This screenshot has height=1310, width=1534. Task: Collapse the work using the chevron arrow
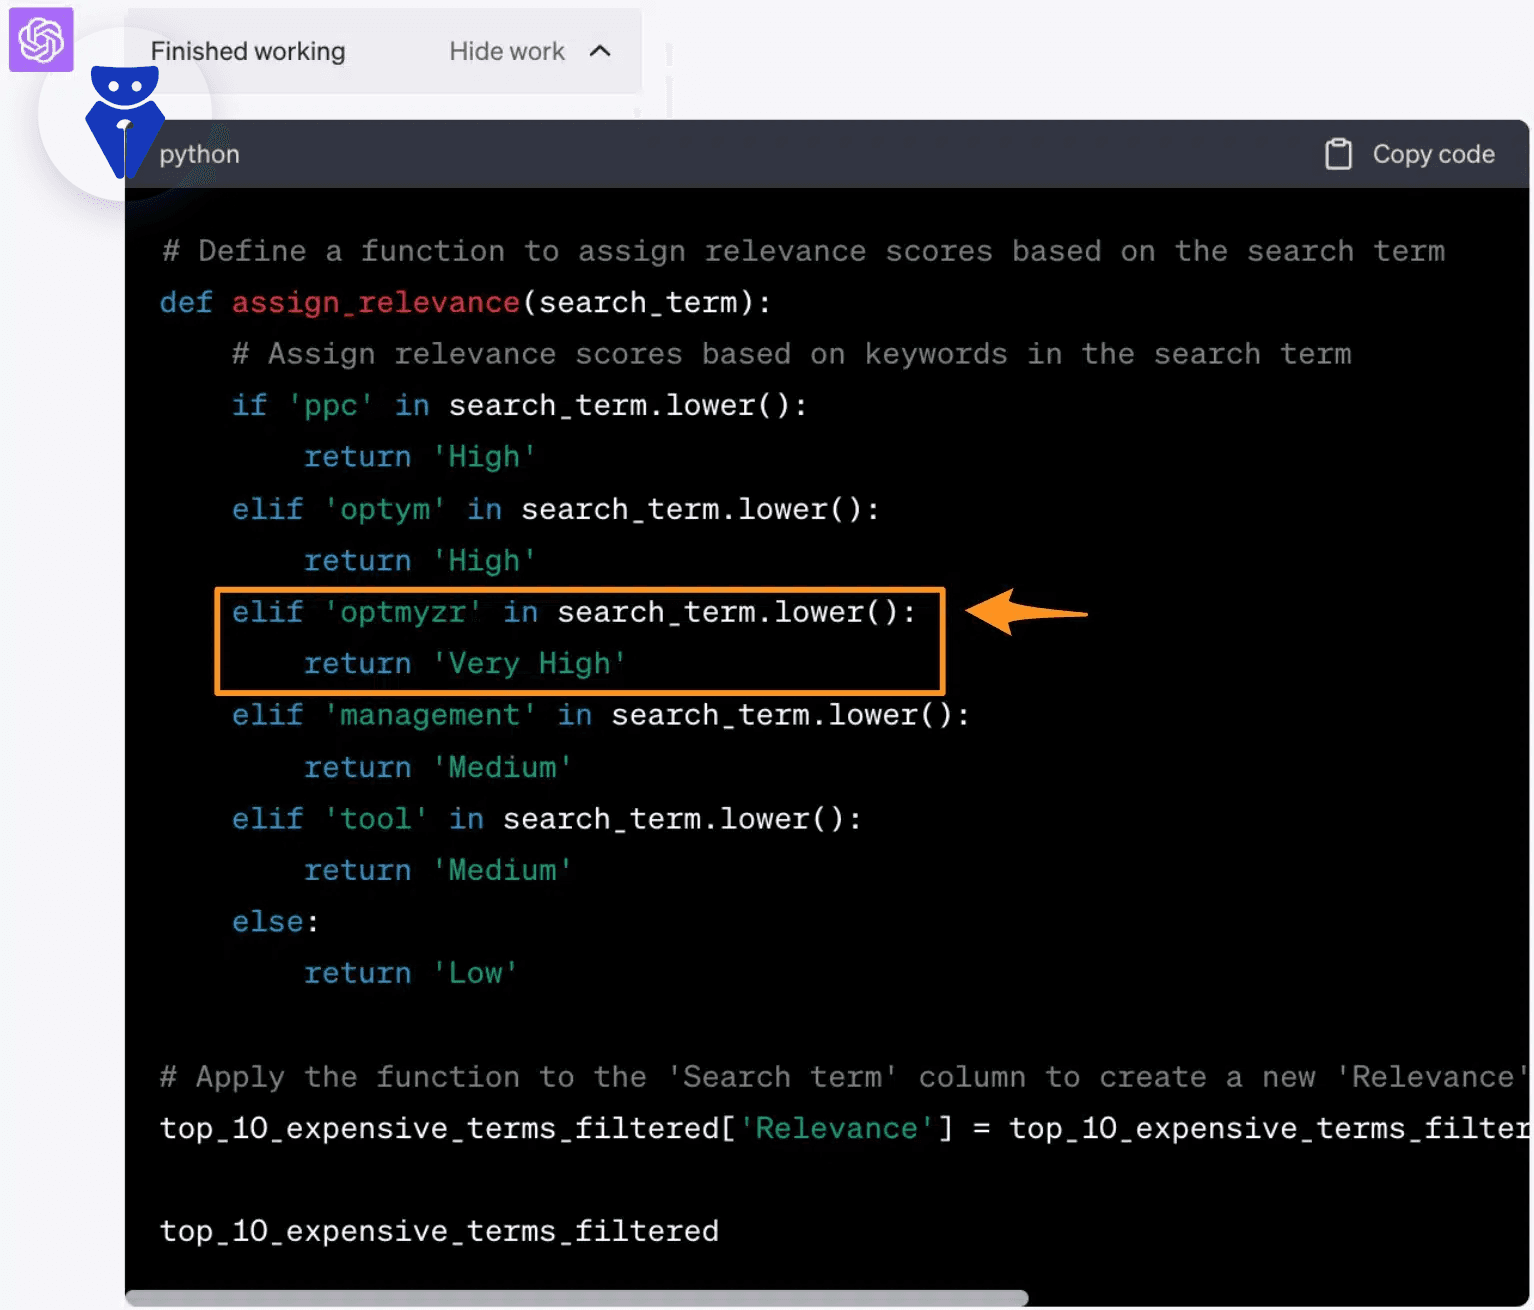pyautogui.click(x=600, y=51)
